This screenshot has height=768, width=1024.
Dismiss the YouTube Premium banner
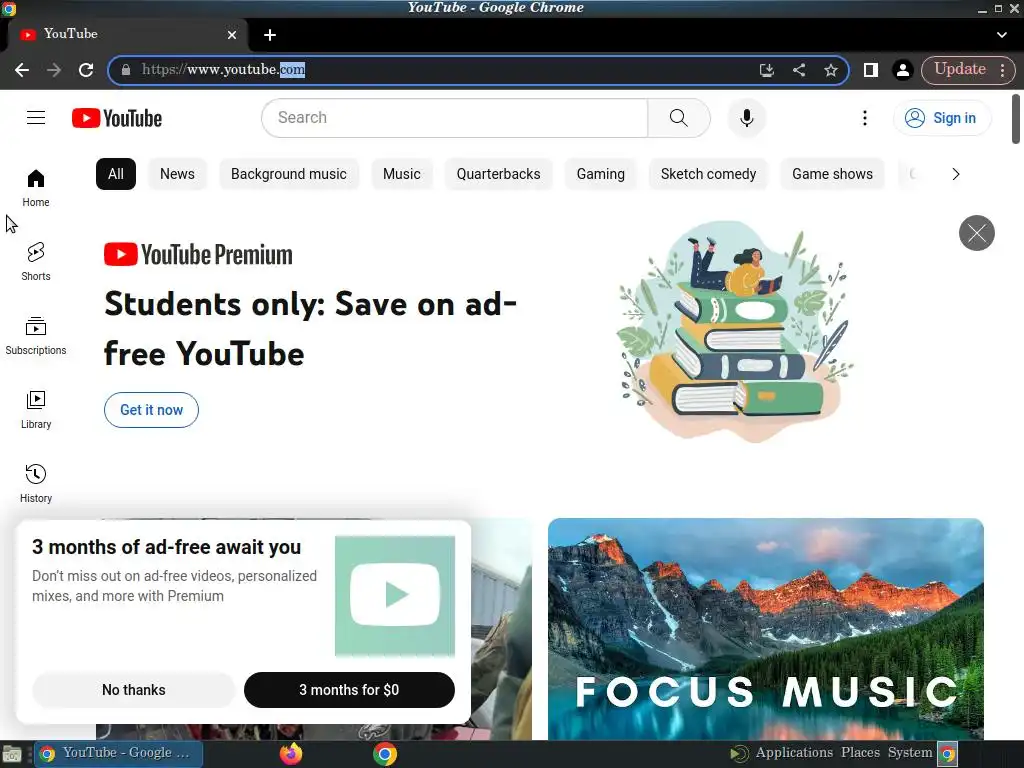[976, 233]
